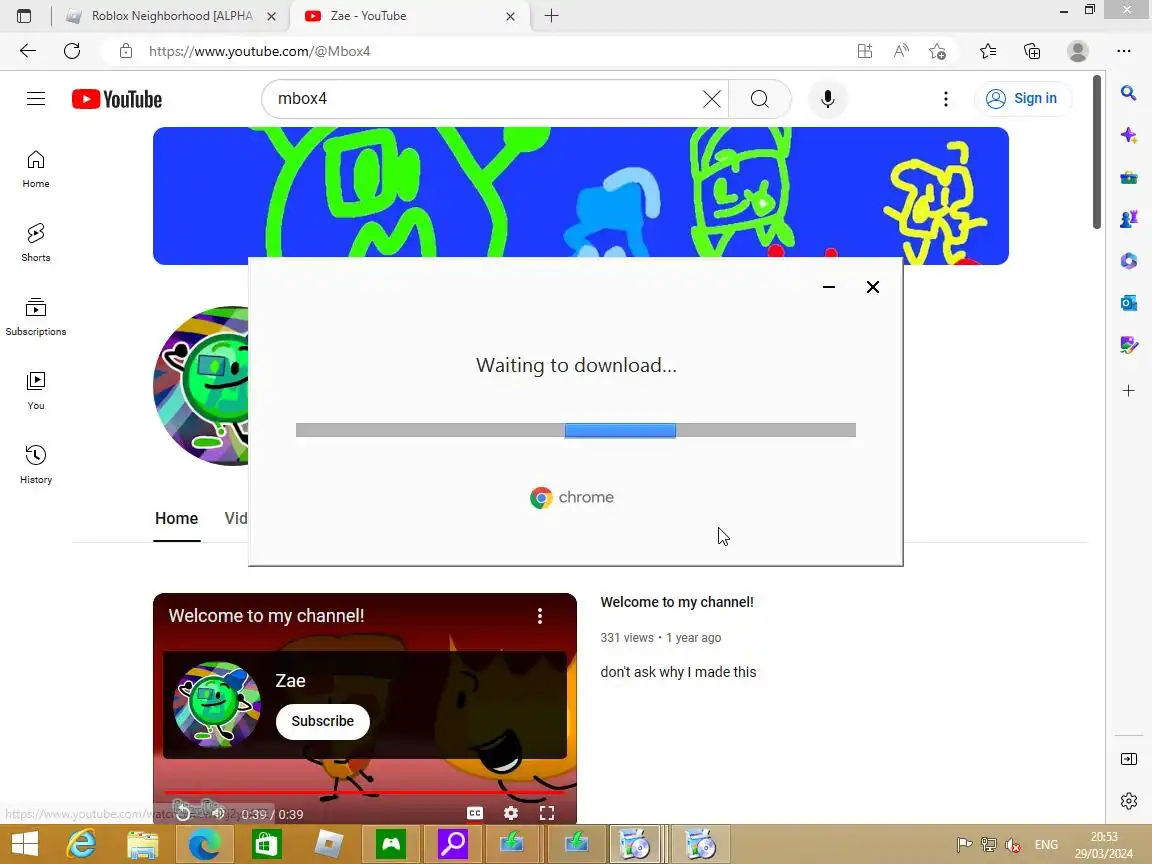
Task: Launch Internet Explorer from taskbar
Action: [82, 844]
